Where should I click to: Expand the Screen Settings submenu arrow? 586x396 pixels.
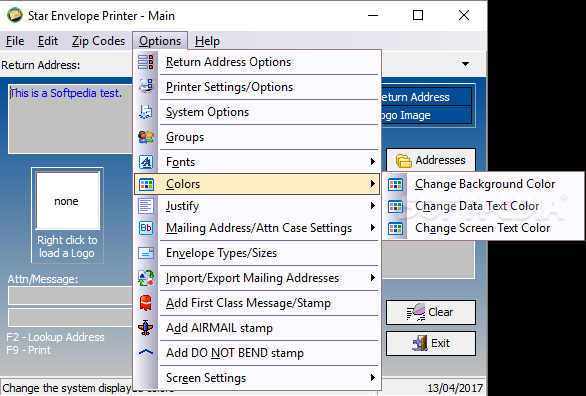(372, 377)
